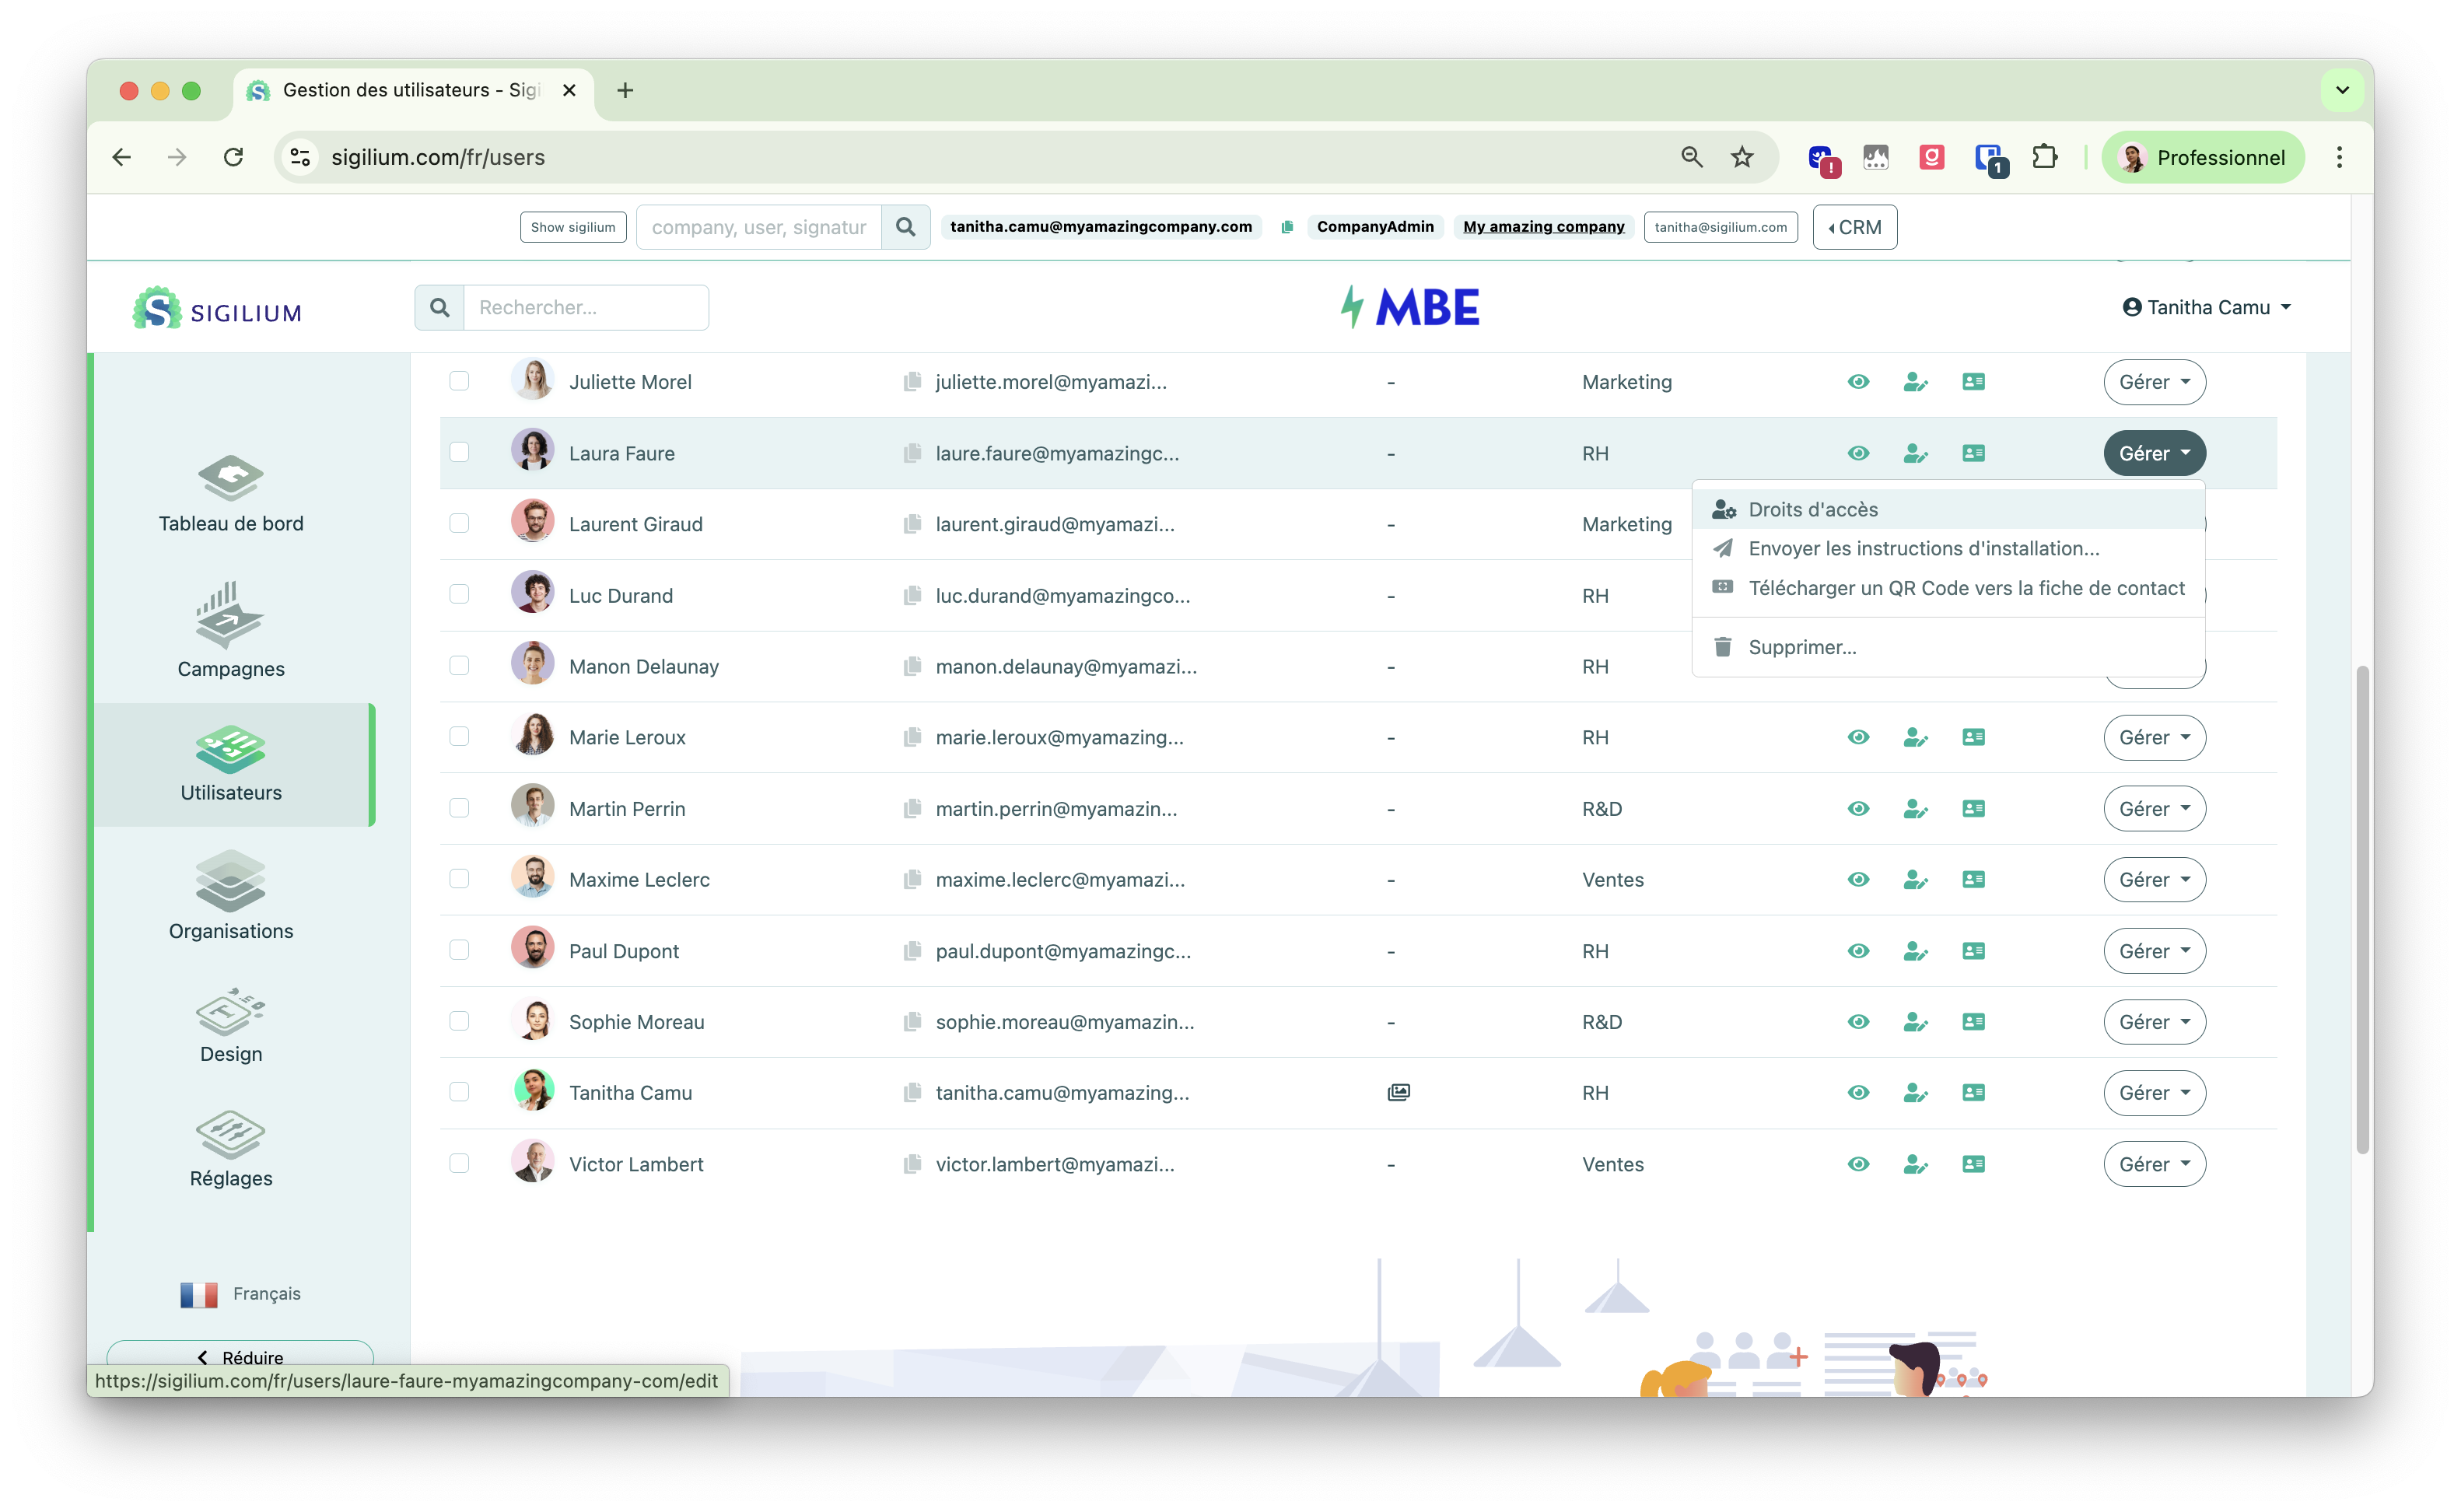This screenshot has height=1512, width=2461.
Task: Open Tanitha Camu account dropdown
Action: click(2207, 307)
